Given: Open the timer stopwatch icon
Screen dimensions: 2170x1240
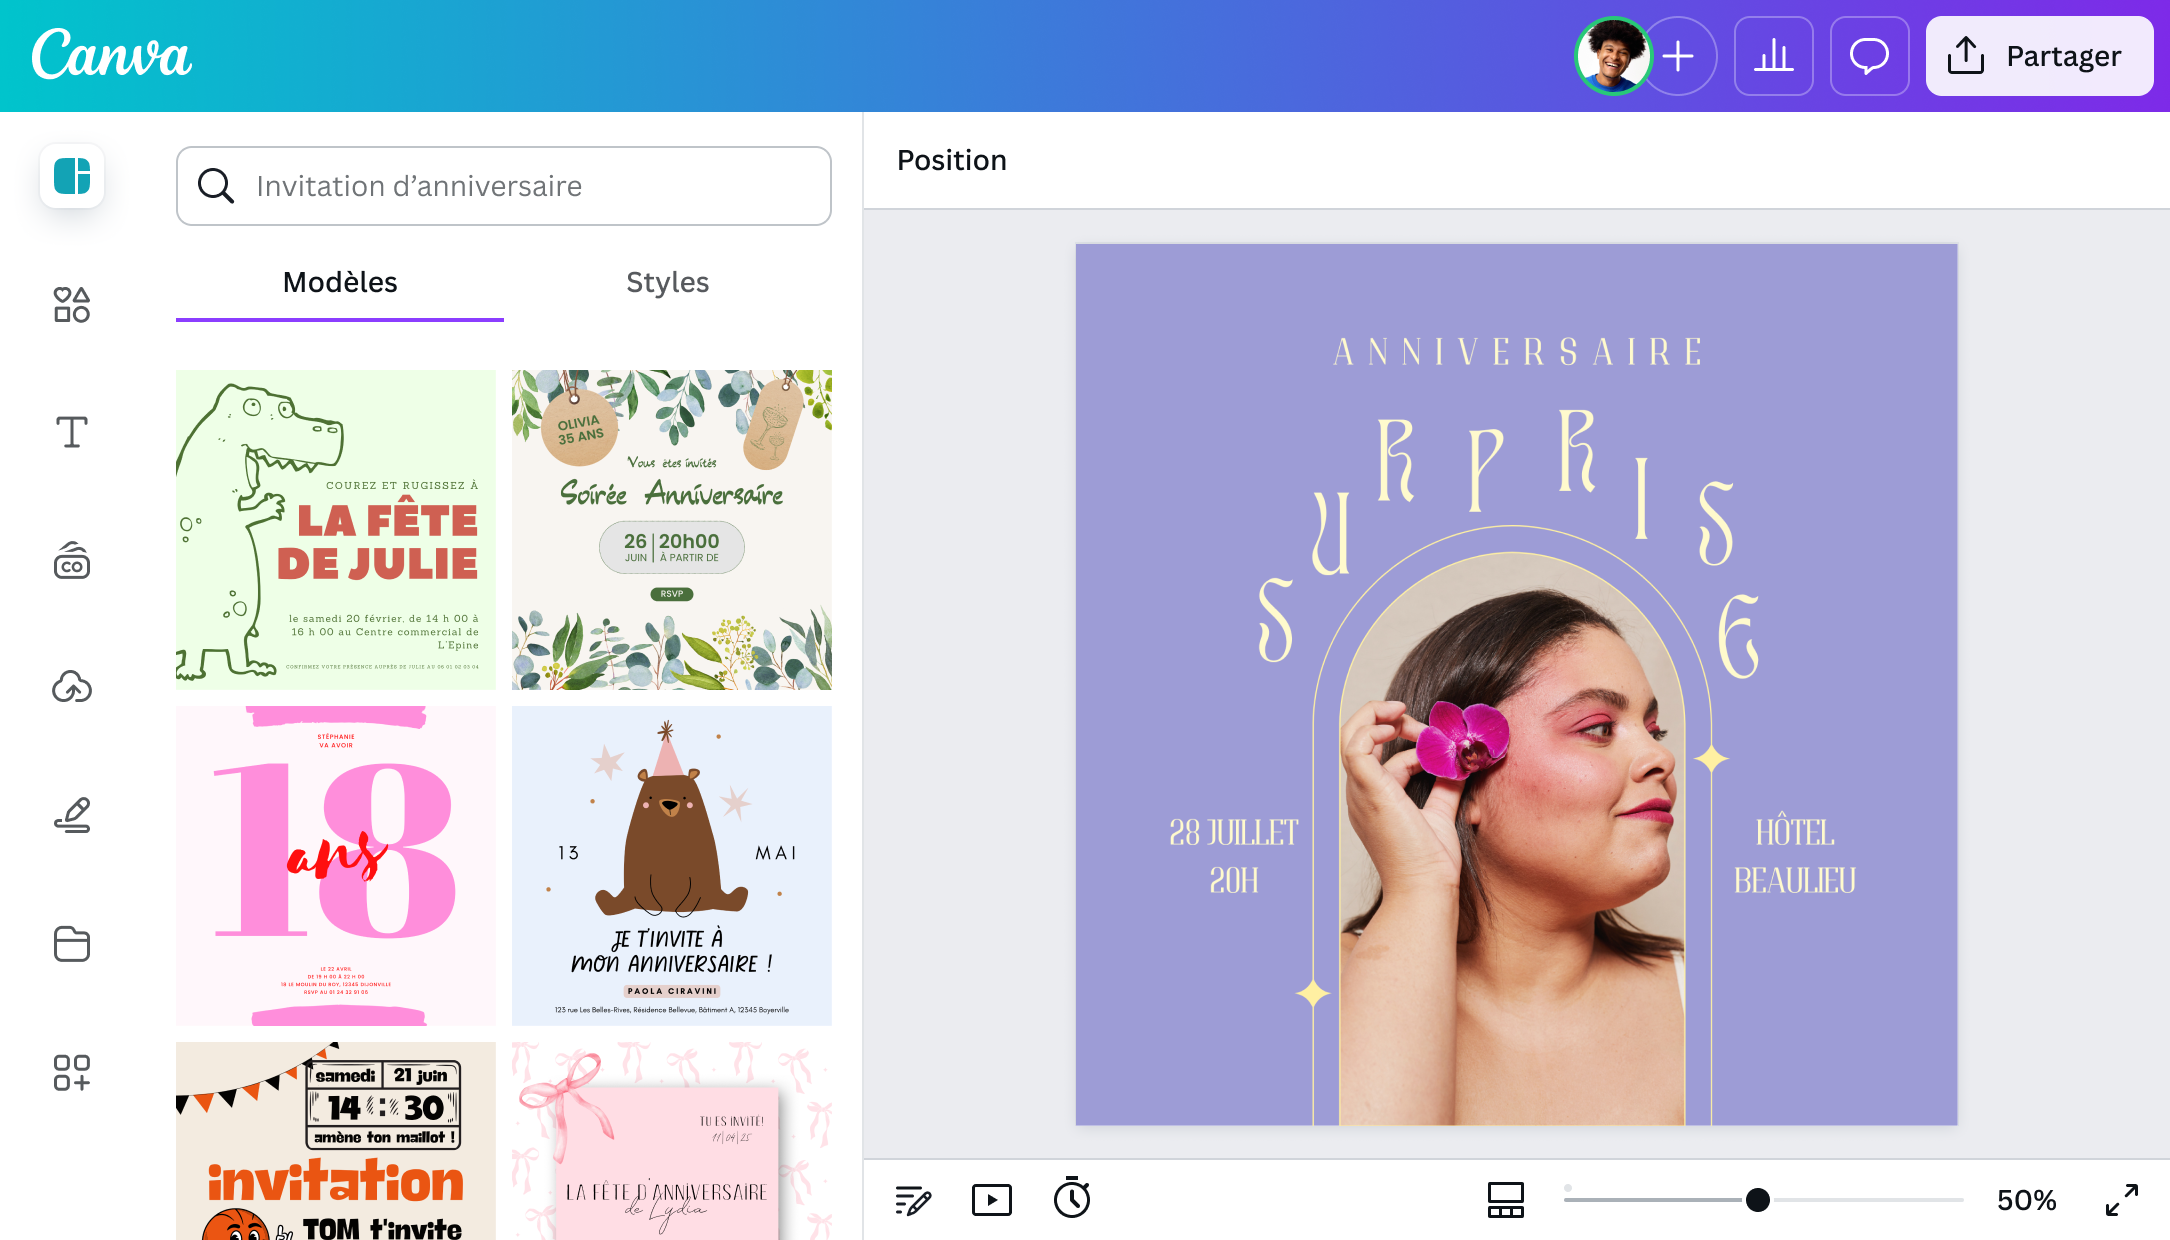Looking at the screenshot, I should coord(1072,1198).
